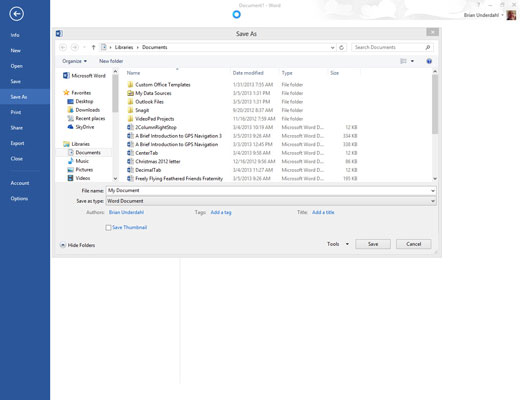Screen dimensions: 520x400
Task: Click the Word icon in Save As title bar
Action: (59, 33)
